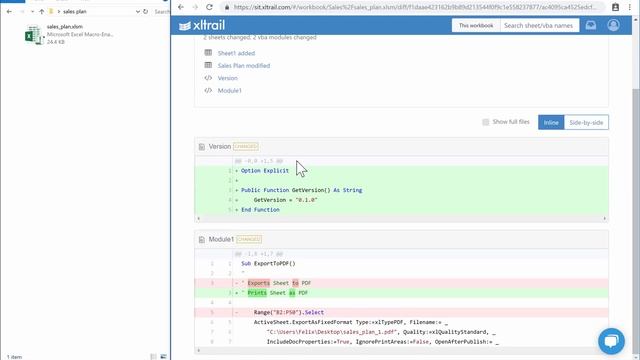This screenshot has height=360, width=640.
Task: Click the sheet icon beside Sheet1 added
Action: tap(208, 53)
